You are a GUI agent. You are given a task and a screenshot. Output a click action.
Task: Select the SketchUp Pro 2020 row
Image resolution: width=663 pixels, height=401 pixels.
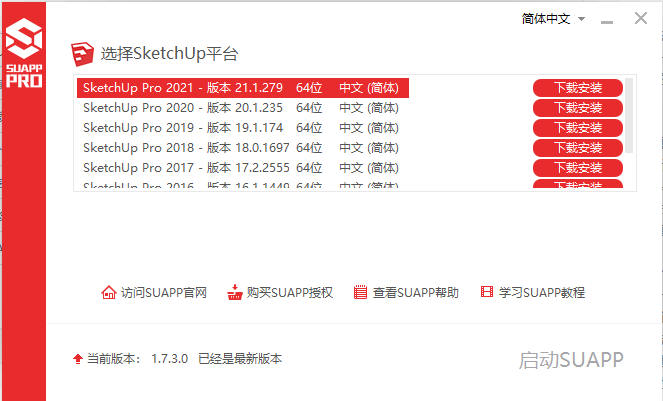click(242, 108)
